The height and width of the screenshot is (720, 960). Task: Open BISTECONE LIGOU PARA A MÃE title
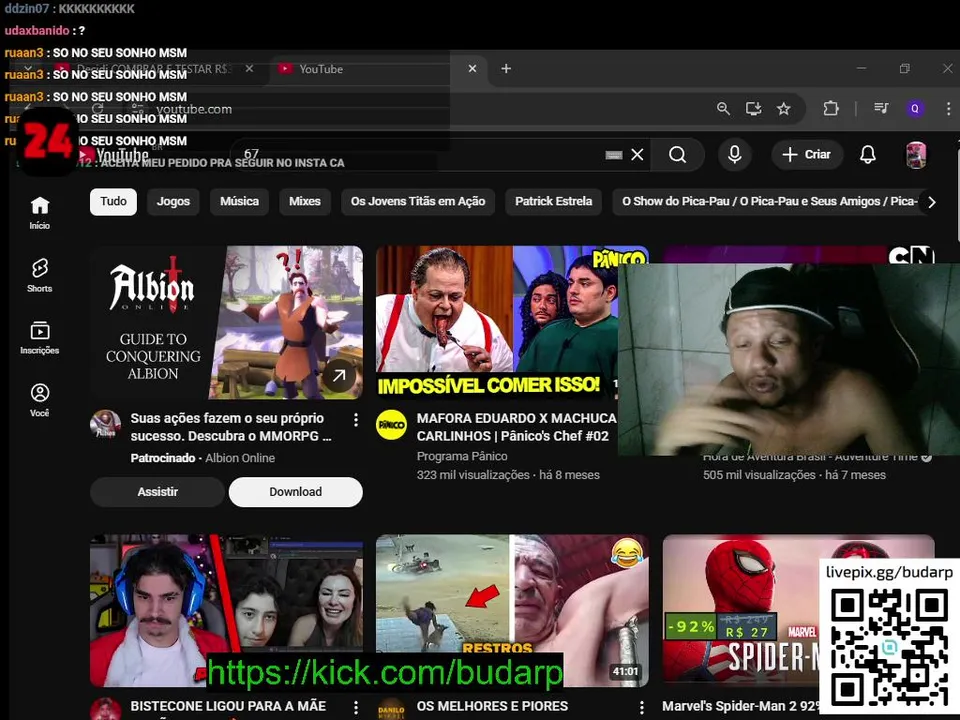[228, 707]
